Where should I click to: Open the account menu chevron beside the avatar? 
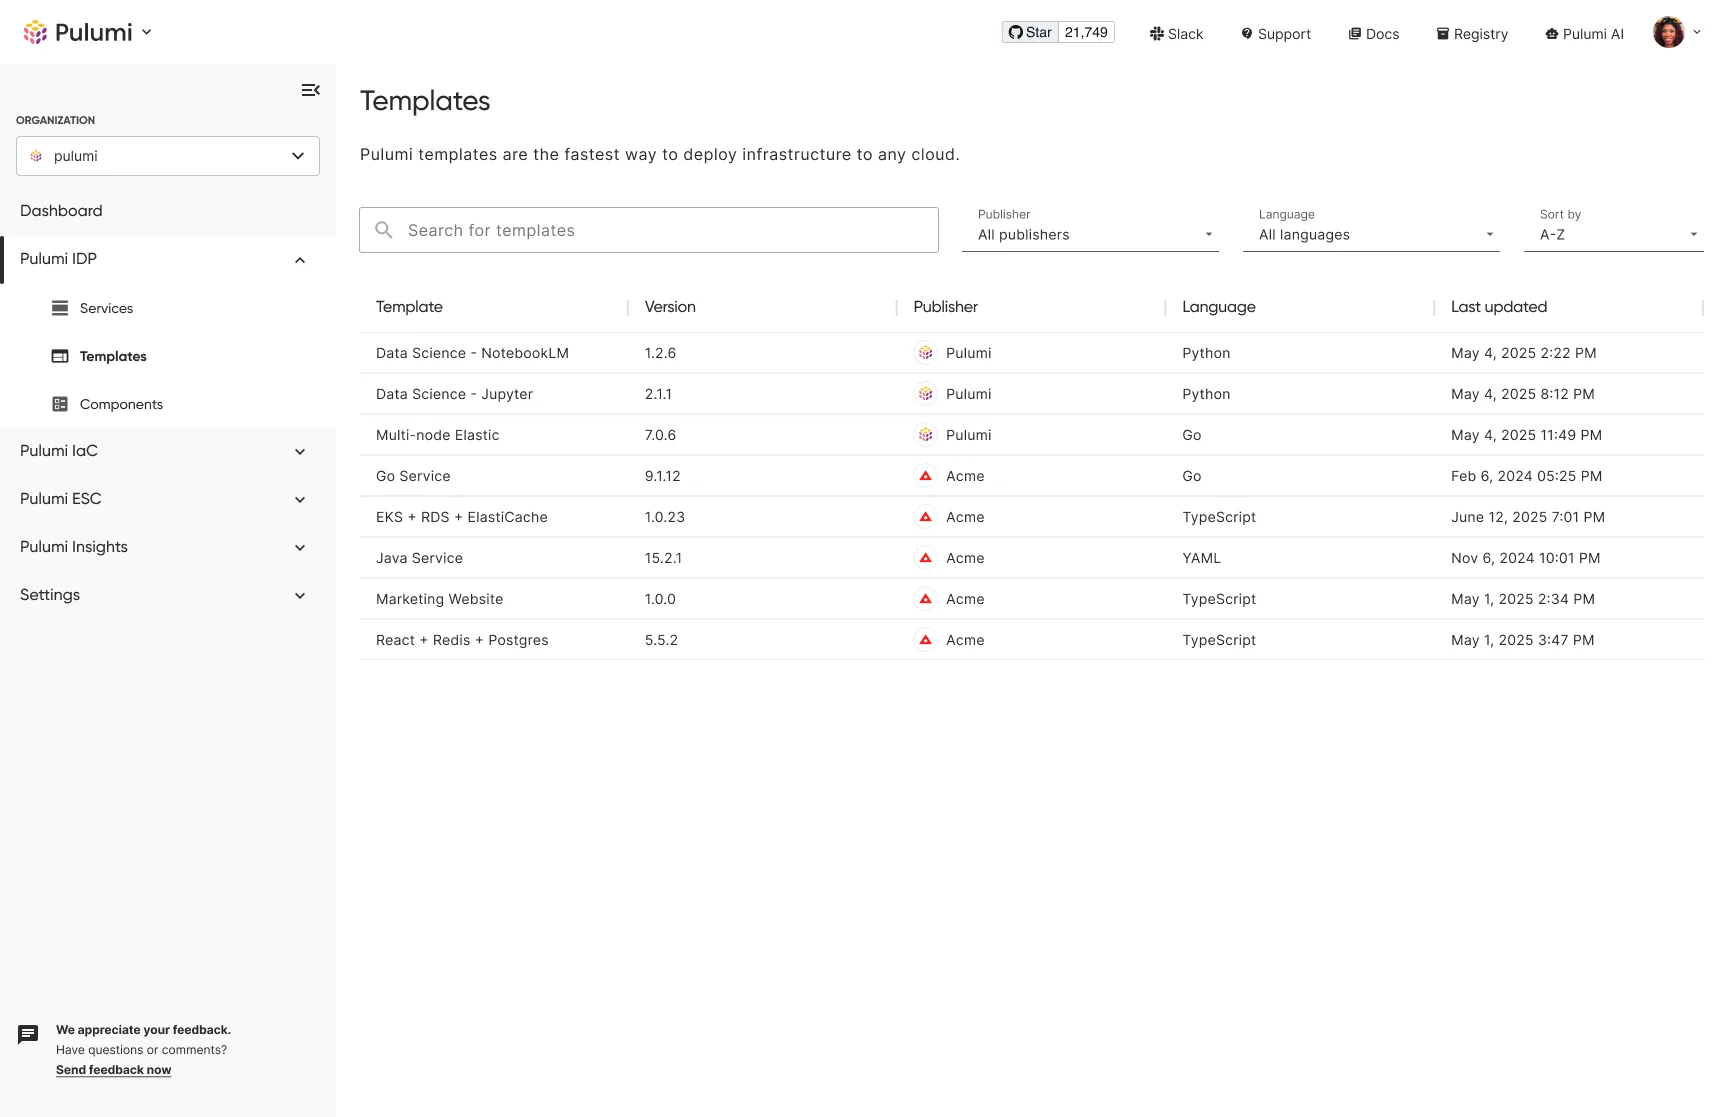coord(1697,32)
